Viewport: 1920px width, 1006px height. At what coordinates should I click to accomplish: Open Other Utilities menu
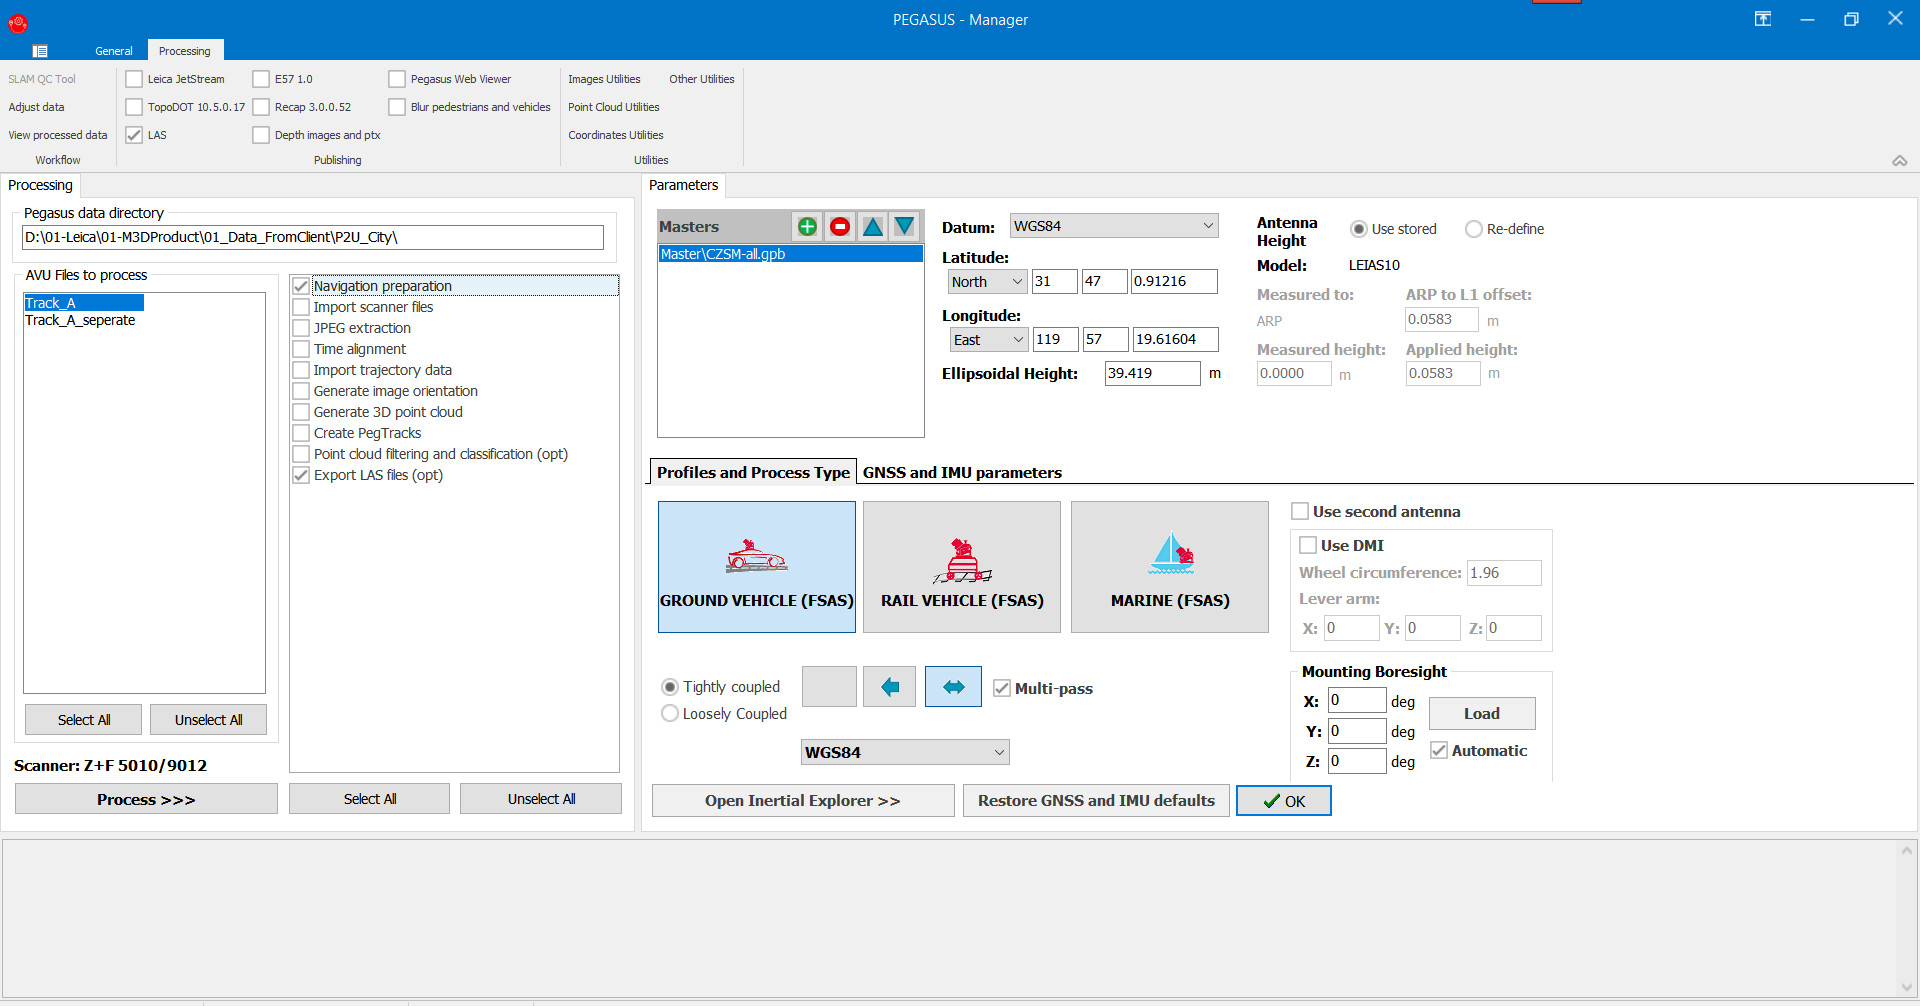point(702,79)
